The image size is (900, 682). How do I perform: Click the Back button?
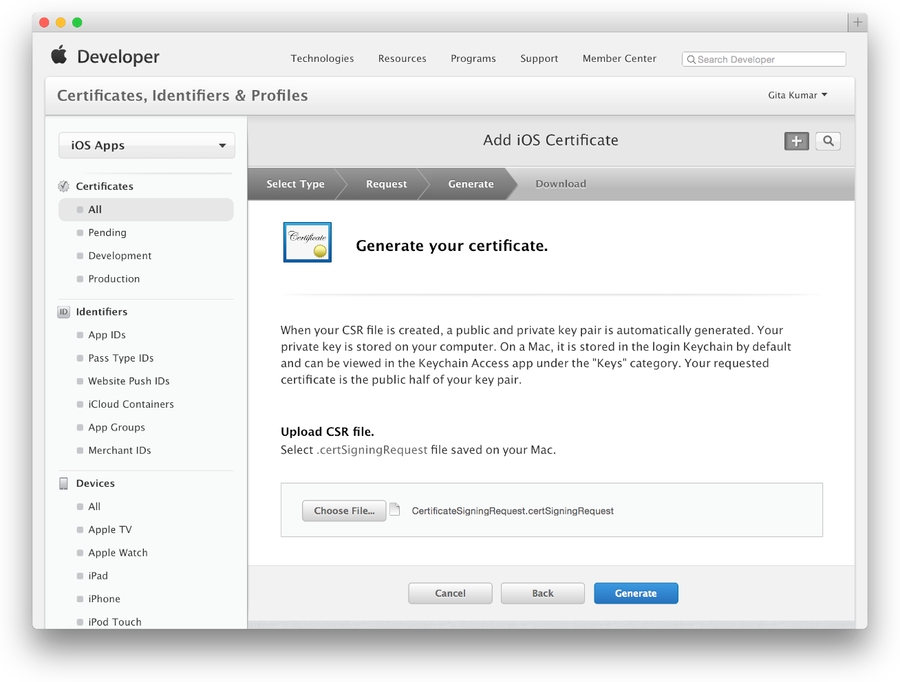click(542, 593)
